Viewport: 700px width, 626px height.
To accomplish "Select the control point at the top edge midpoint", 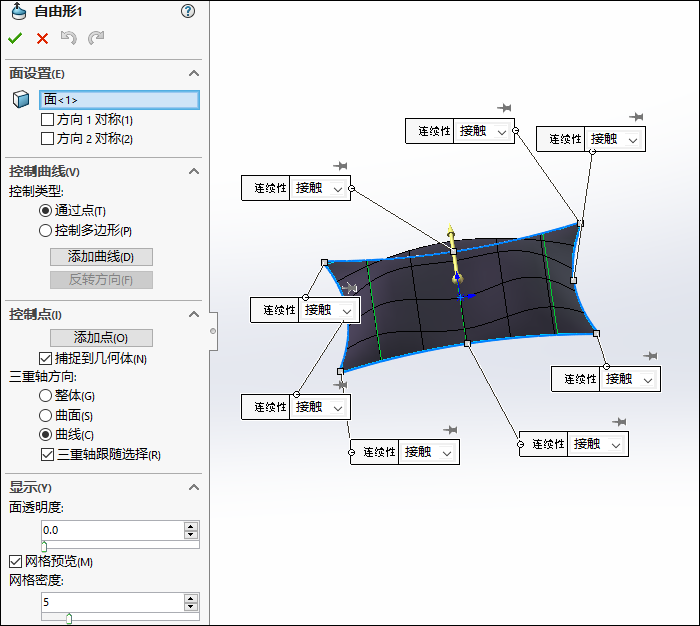I will coord(453,251).
